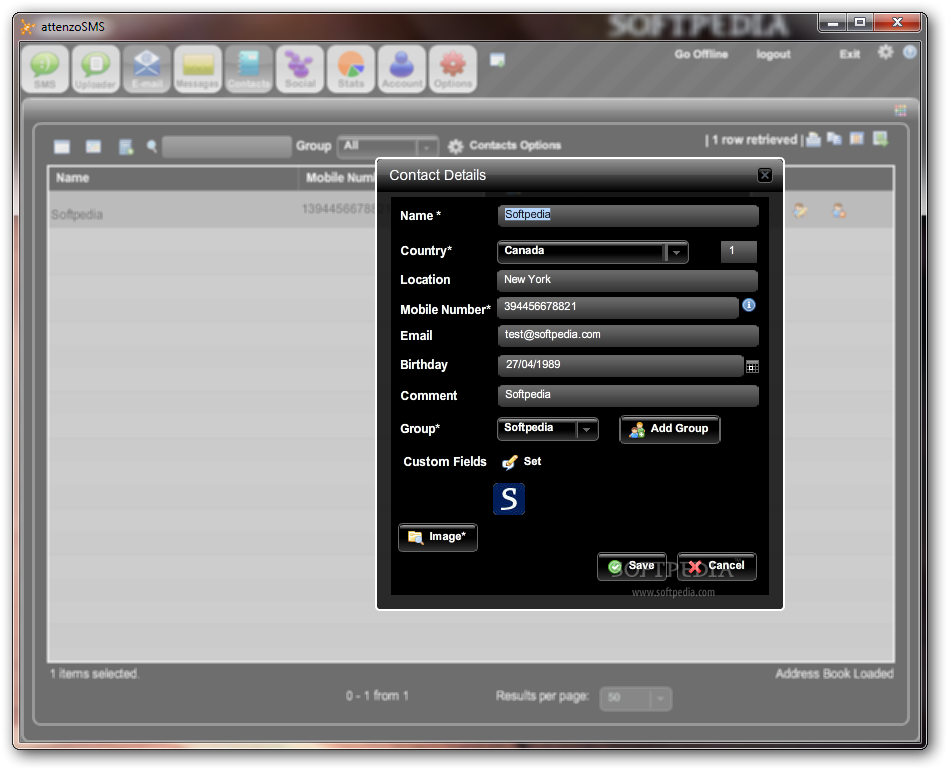Click Set for Custom Fields
This screenshot has height=770, width=948.
[x=522, y=462]
